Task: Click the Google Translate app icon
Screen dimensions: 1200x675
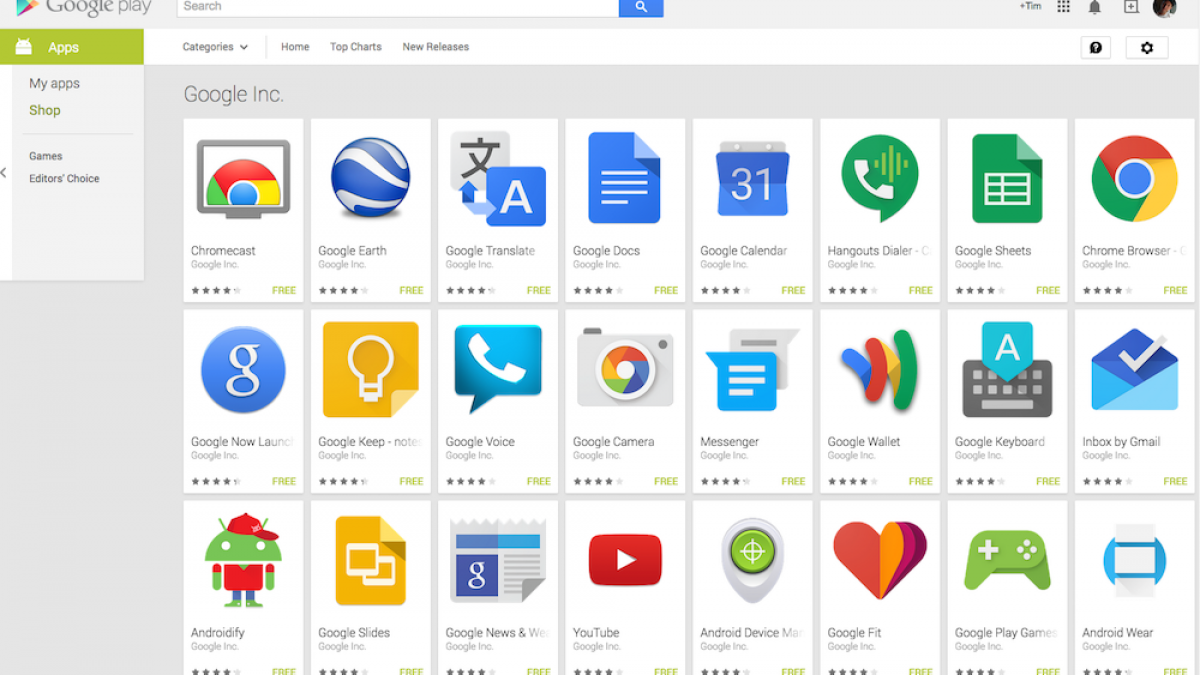Action: click(x=498, y=178)
